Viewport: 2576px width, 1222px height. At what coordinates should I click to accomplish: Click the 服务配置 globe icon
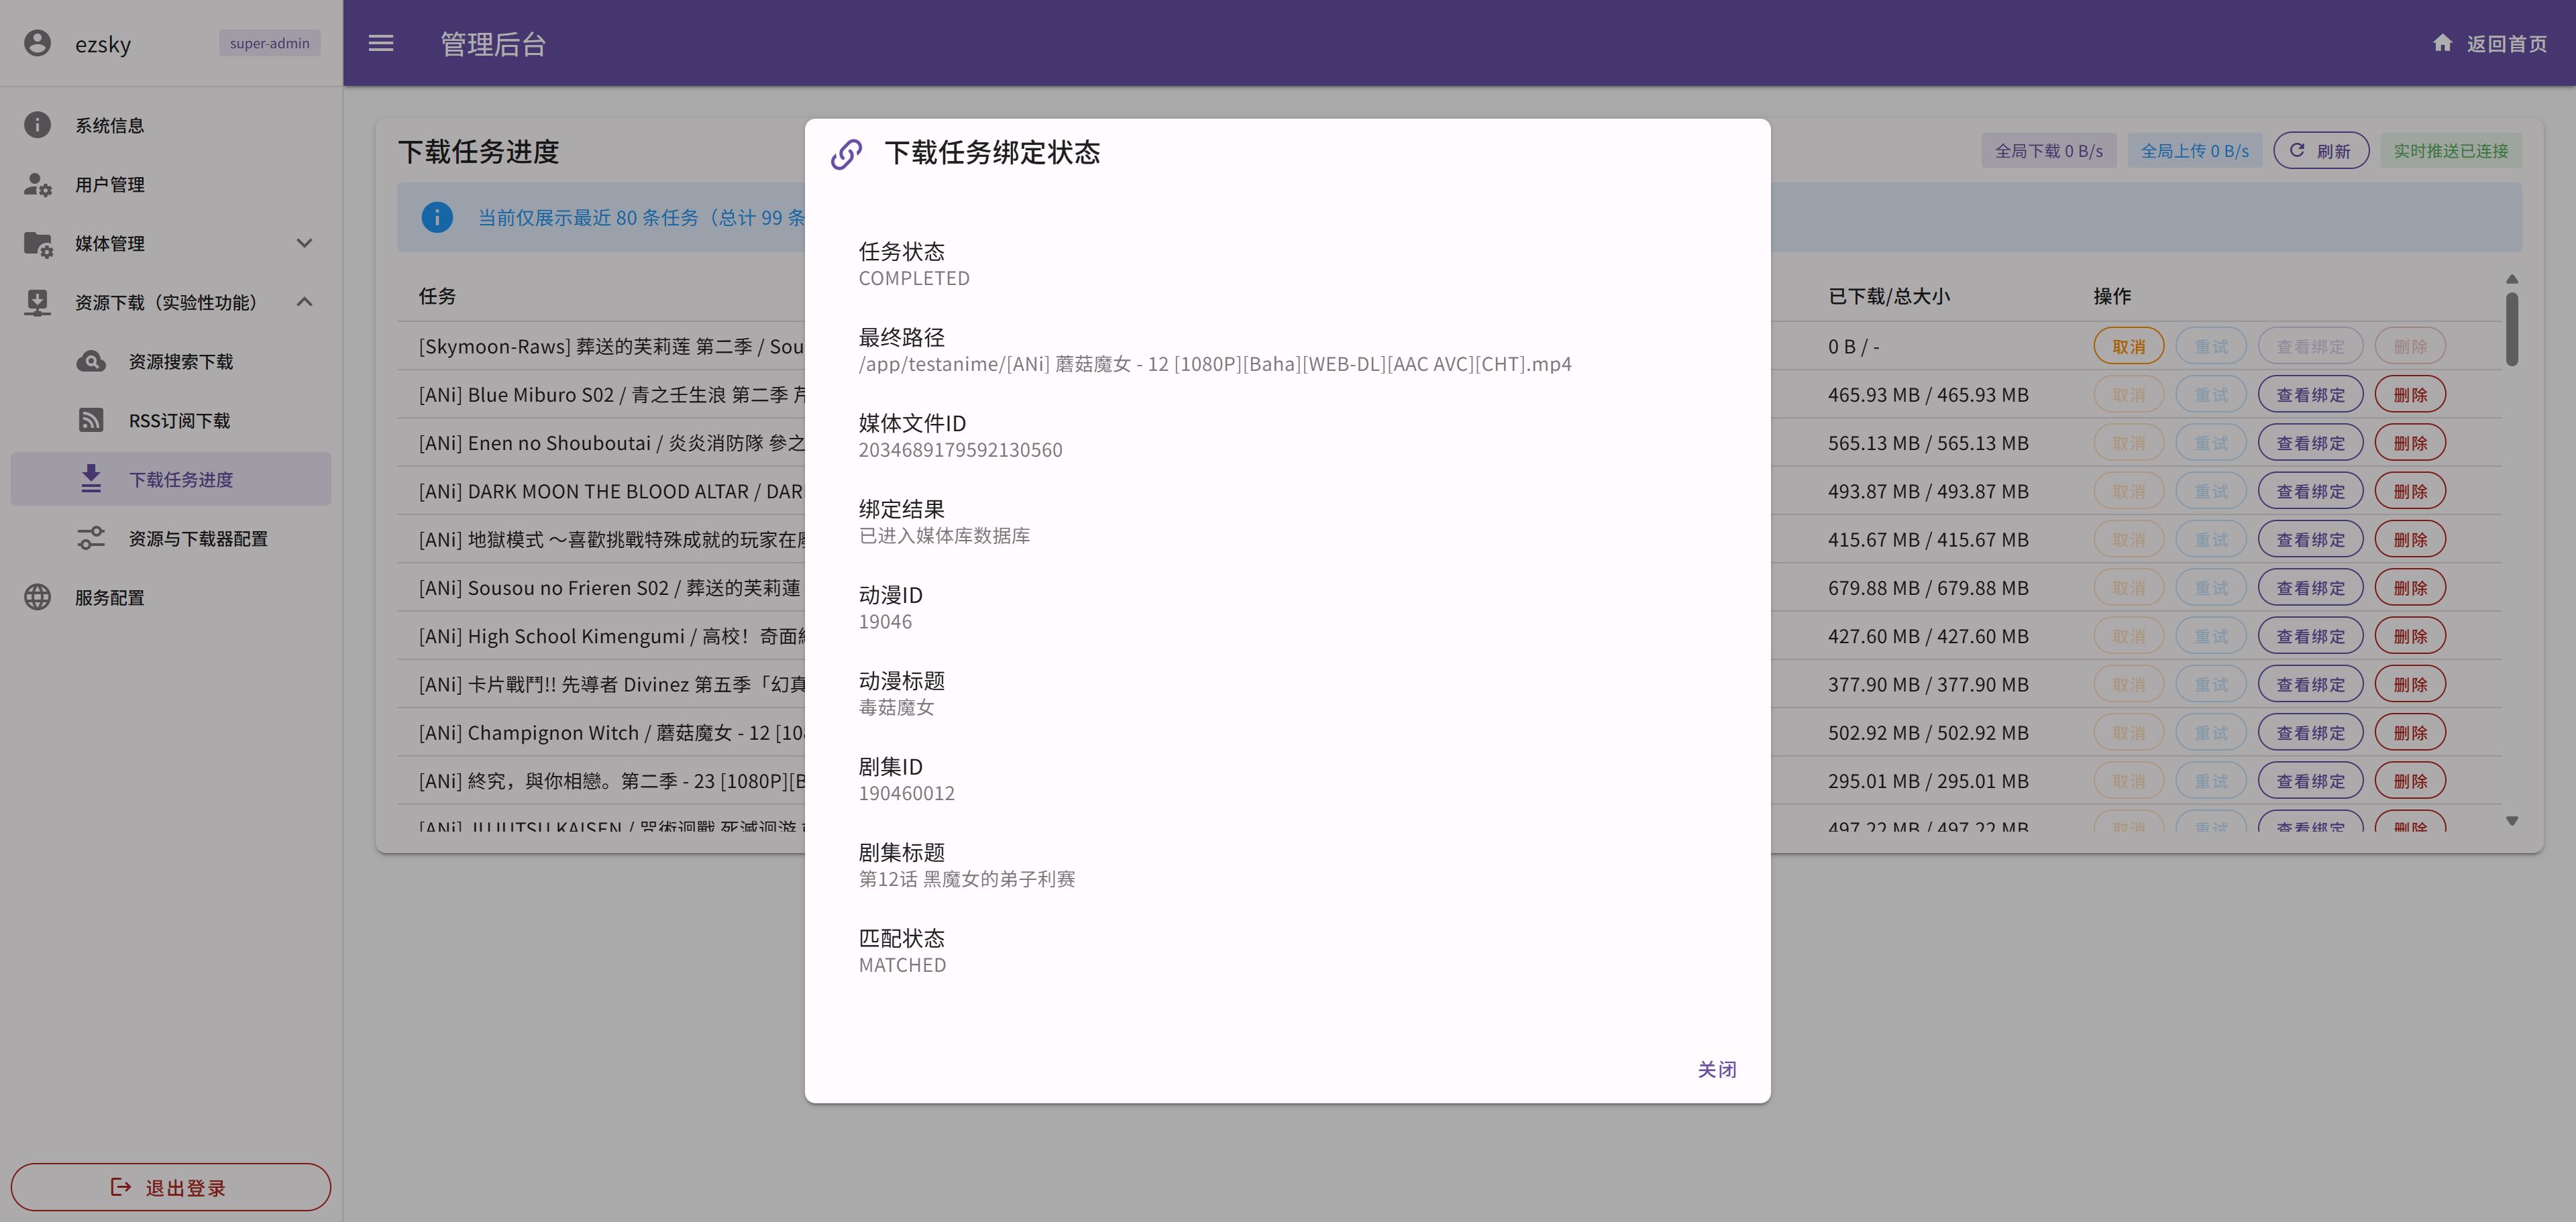coord(37,597)
